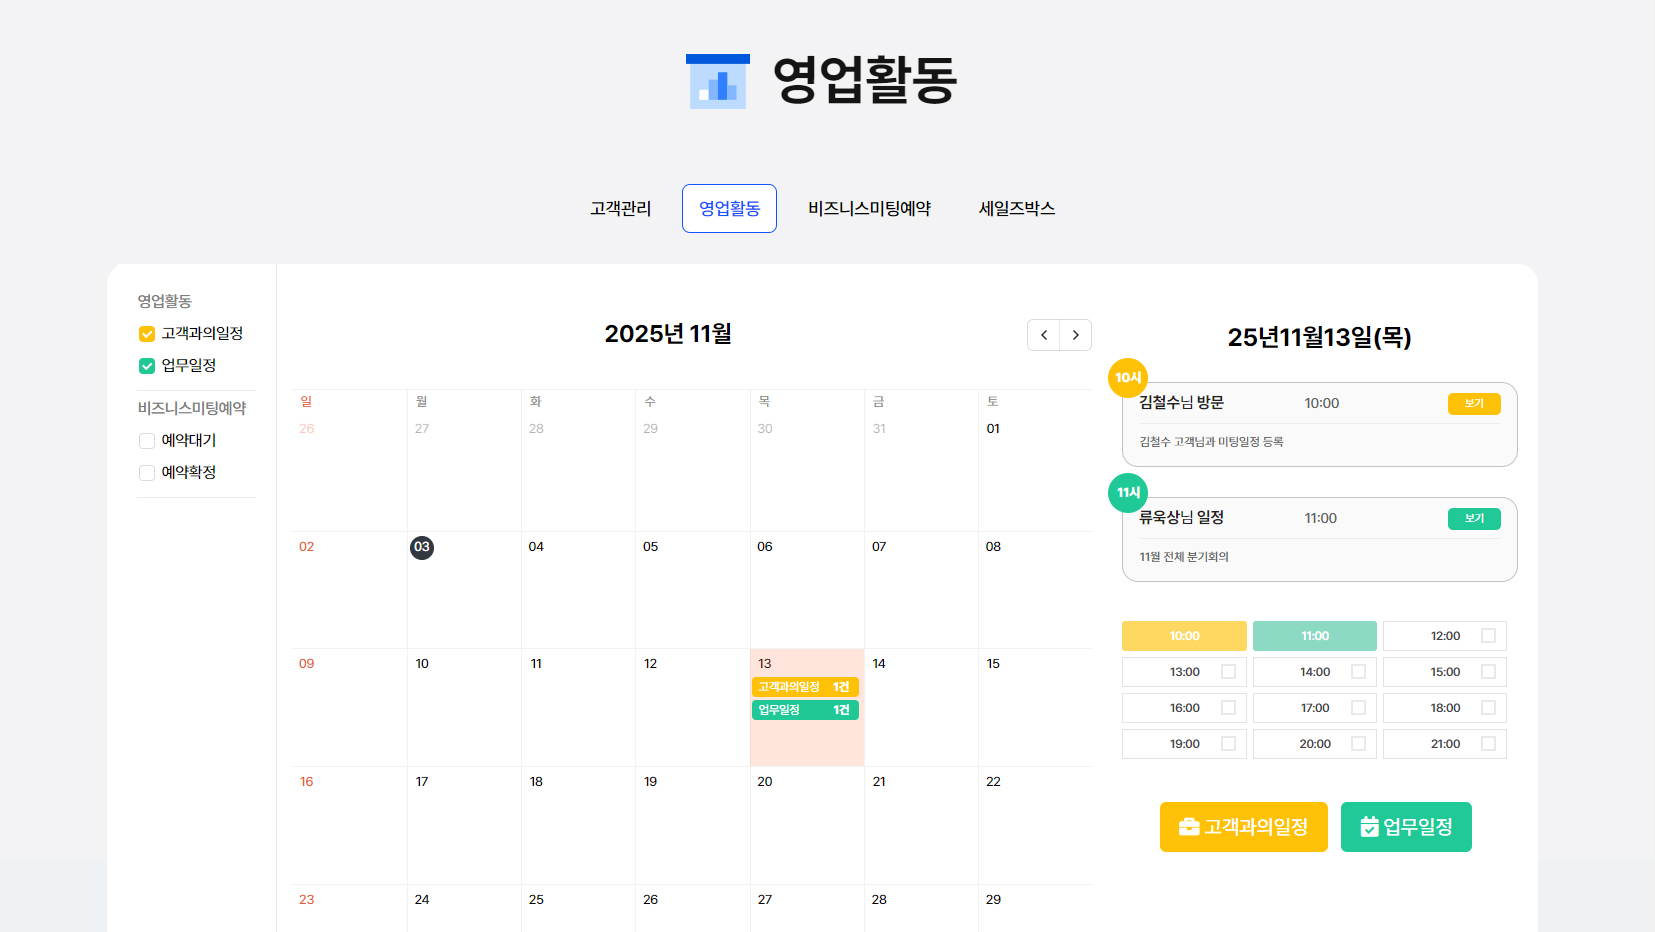Select today's date 03 on calendar
1655x932 pixels.
422,547
